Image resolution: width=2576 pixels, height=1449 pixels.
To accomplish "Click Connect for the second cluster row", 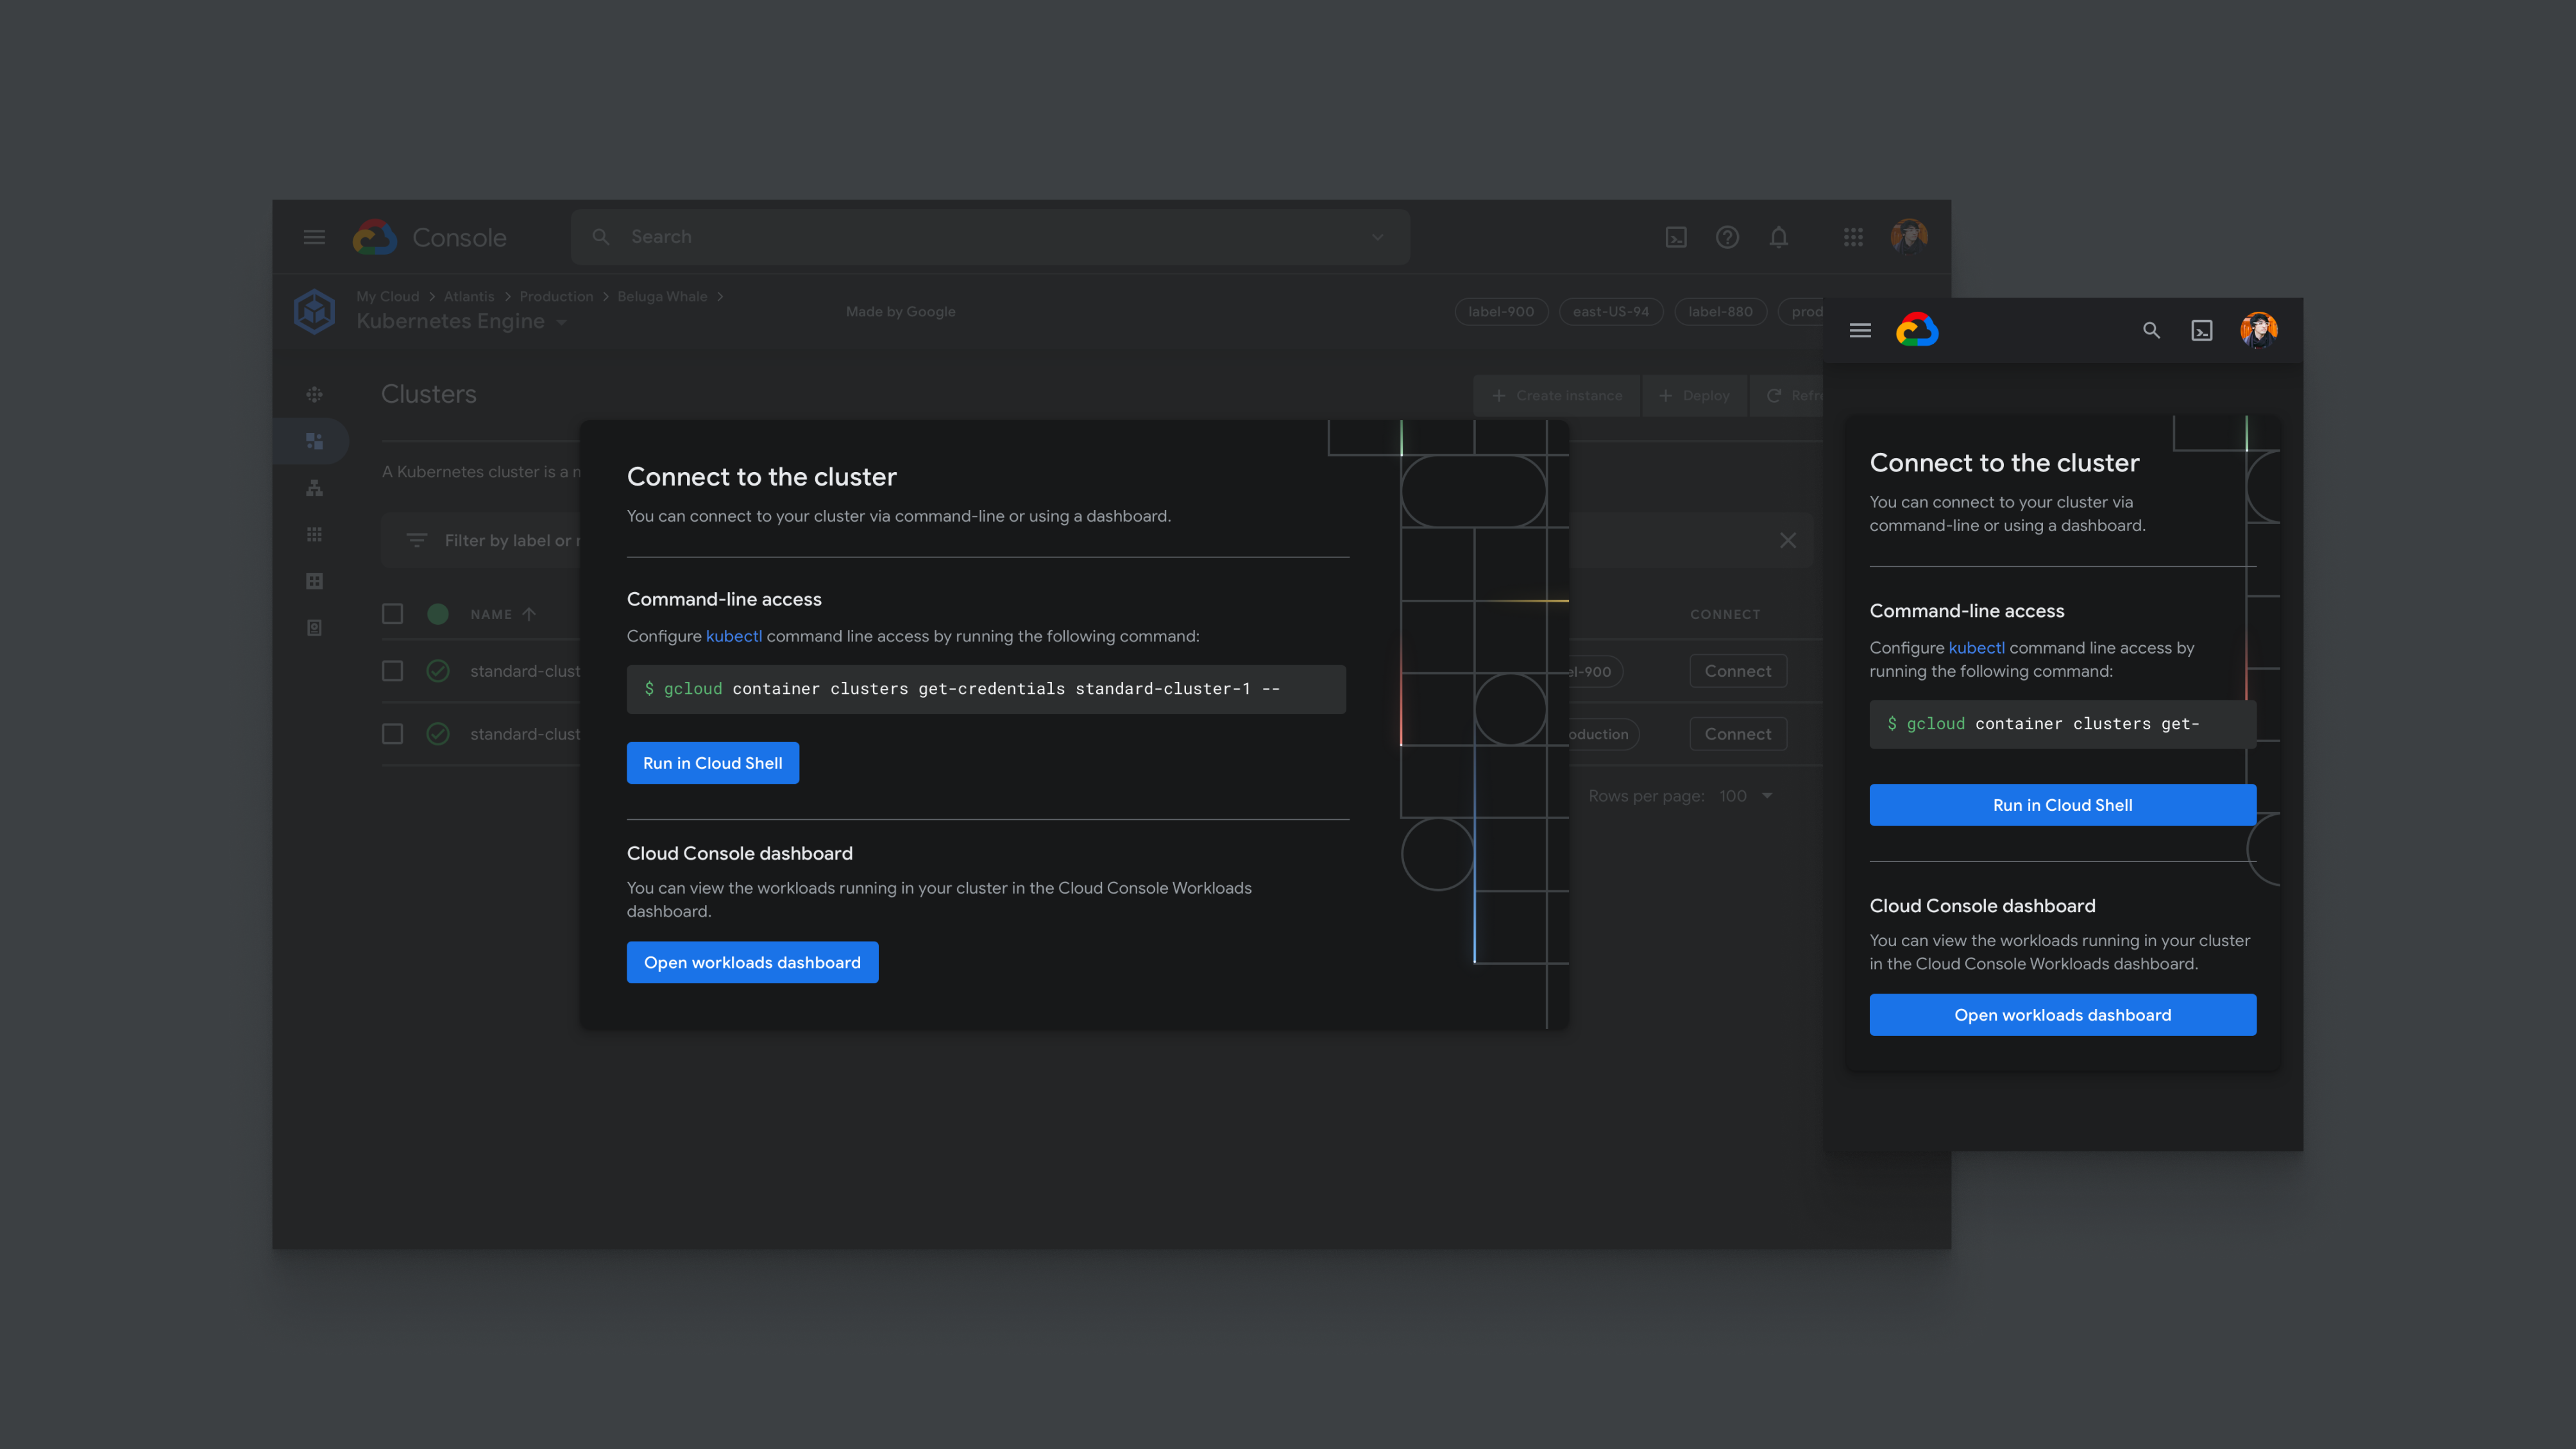I will tap(1738, 734).
